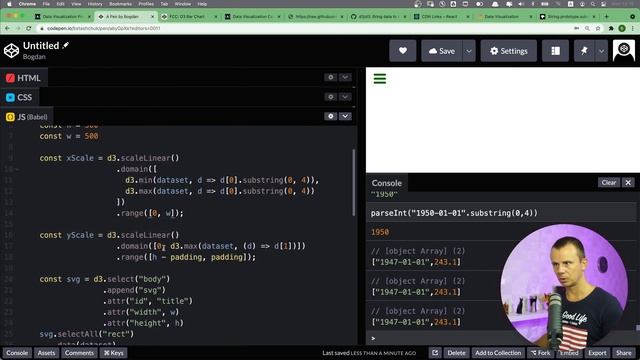Add pen to Collection
Screen dimensions: 640x360
[x=498, y=353]
